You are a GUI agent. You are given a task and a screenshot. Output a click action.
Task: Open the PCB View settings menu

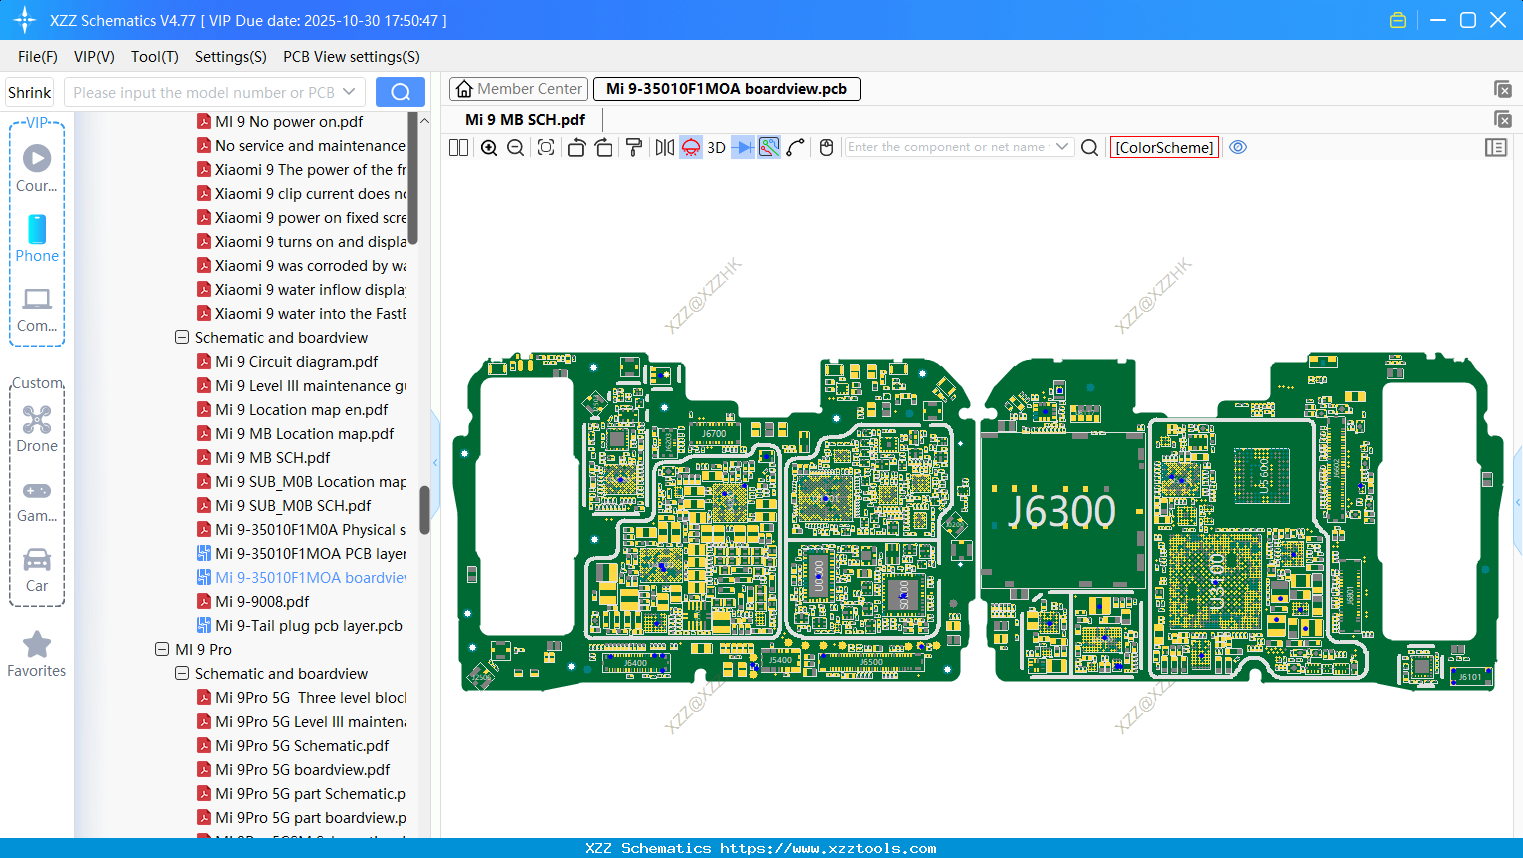click(x=351, y=57)
